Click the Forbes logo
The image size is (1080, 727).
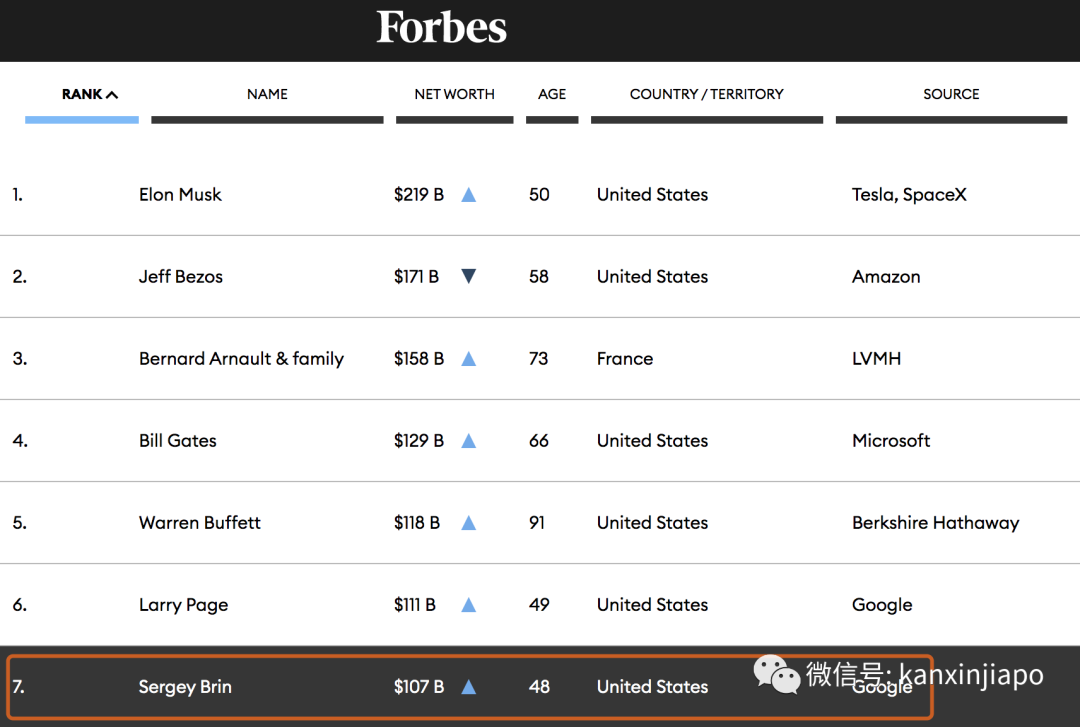tap(441, 28)
